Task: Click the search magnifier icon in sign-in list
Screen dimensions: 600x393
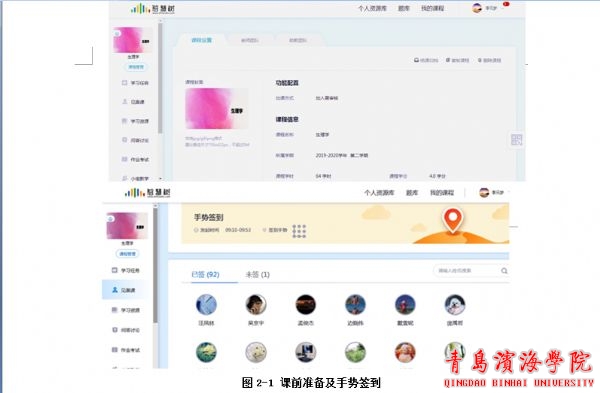Action: [x=504, y=271]
